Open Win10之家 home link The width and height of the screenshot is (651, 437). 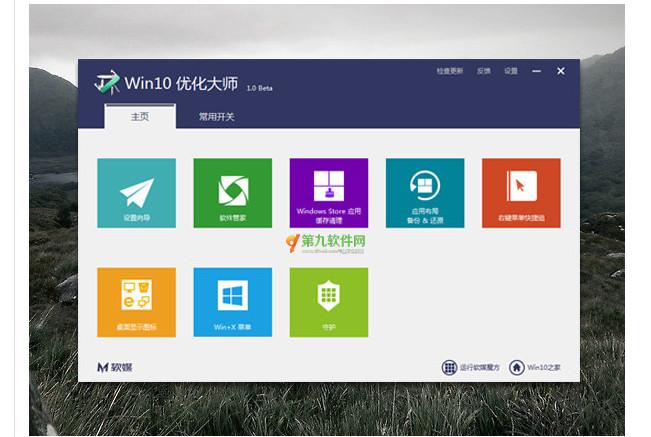[535, 367]
